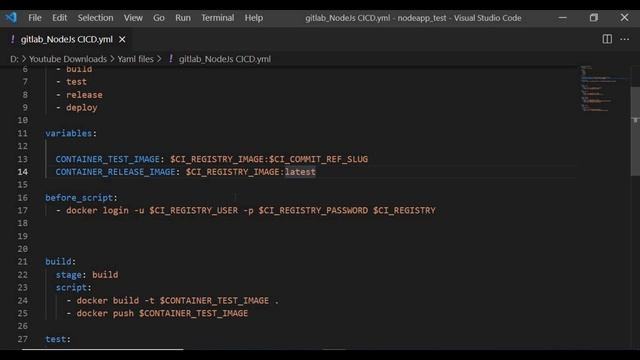Click $CI_COMMIT_REF_SLUG on line 13
Image resolution: width=640 pixels, height=360 pixels.
318,159
